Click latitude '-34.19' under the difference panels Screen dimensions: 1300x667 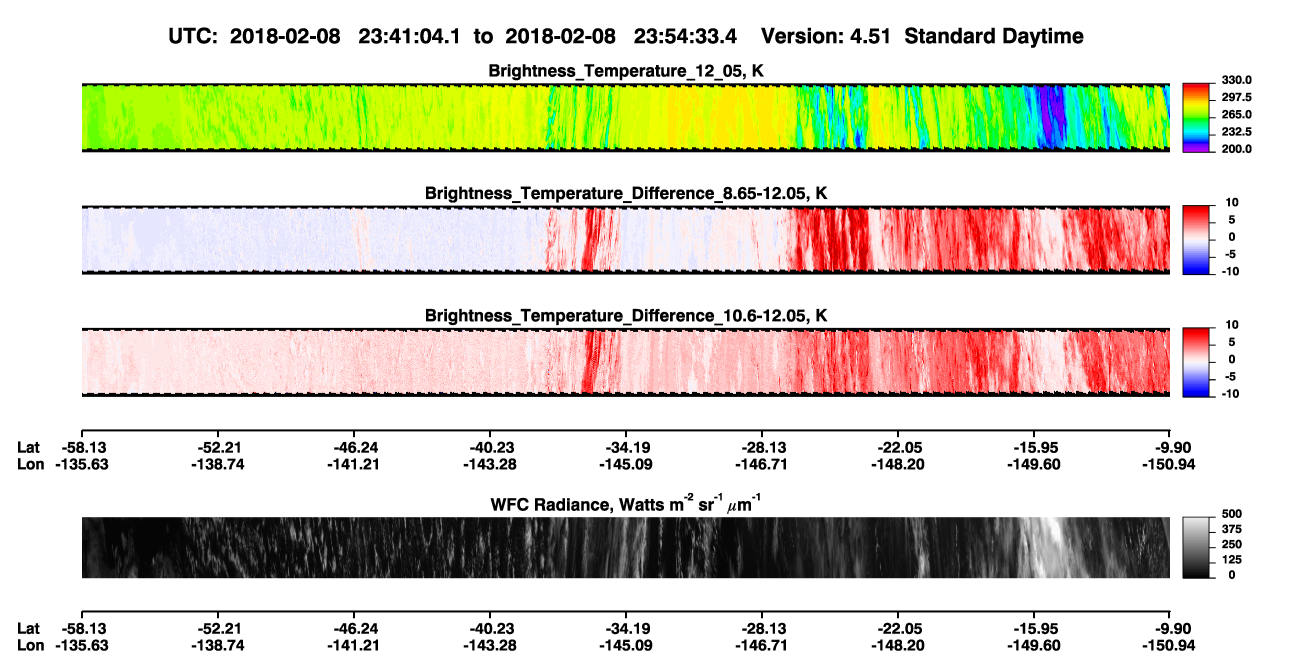(x=627, y=447)
